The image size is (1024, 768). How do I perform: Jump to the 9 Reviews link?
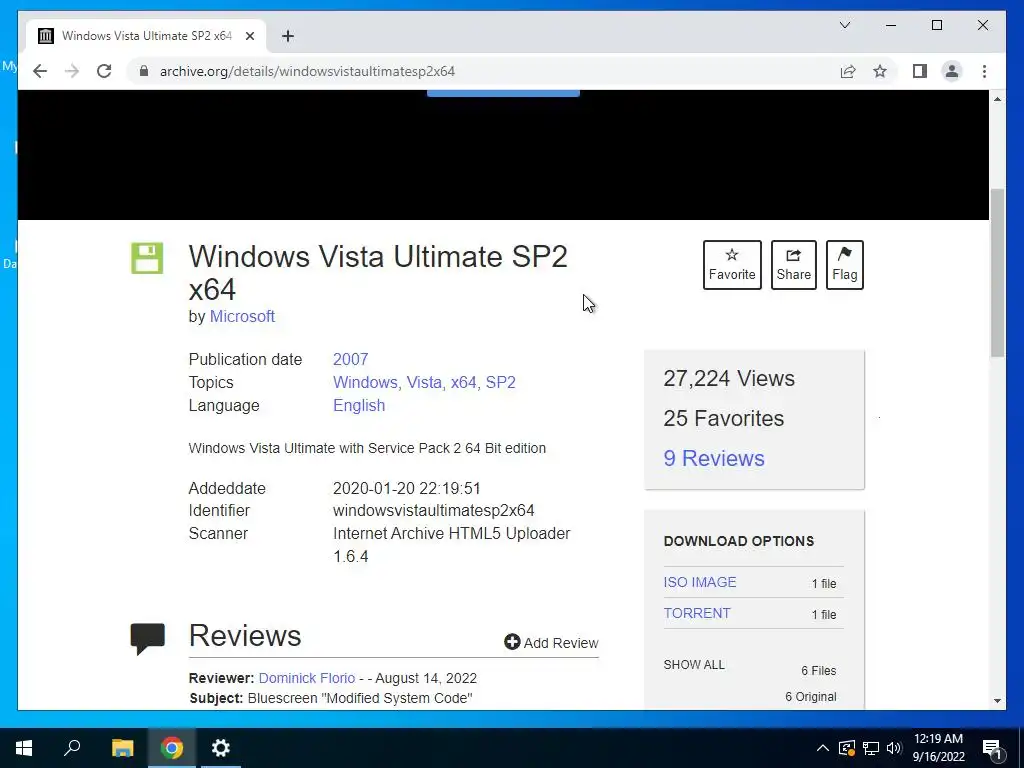(714, 458)
